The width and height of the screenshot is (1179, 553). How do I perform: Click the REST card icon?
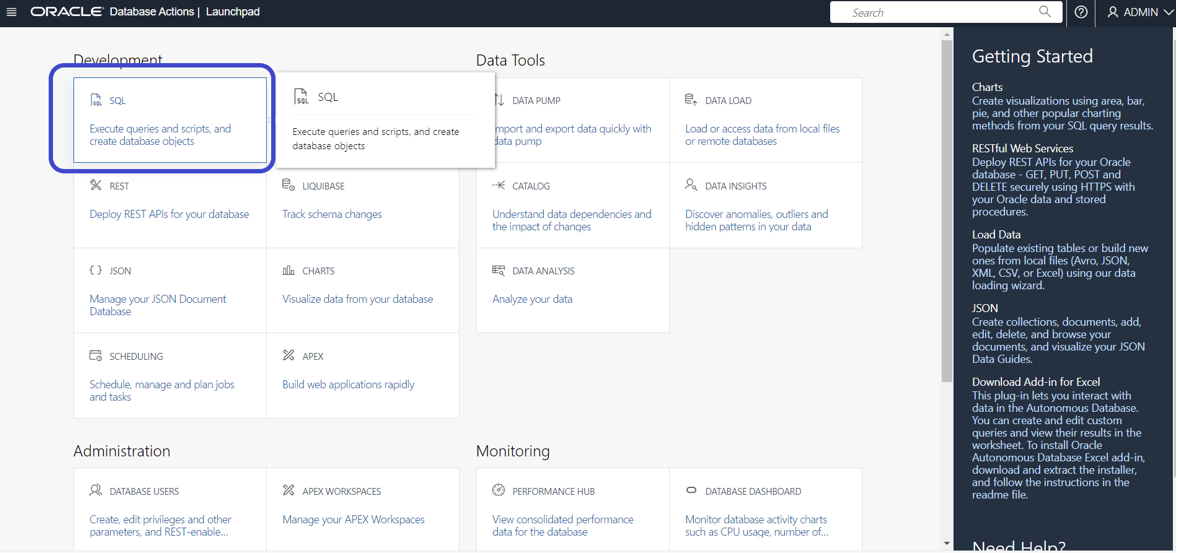point(95,185)
